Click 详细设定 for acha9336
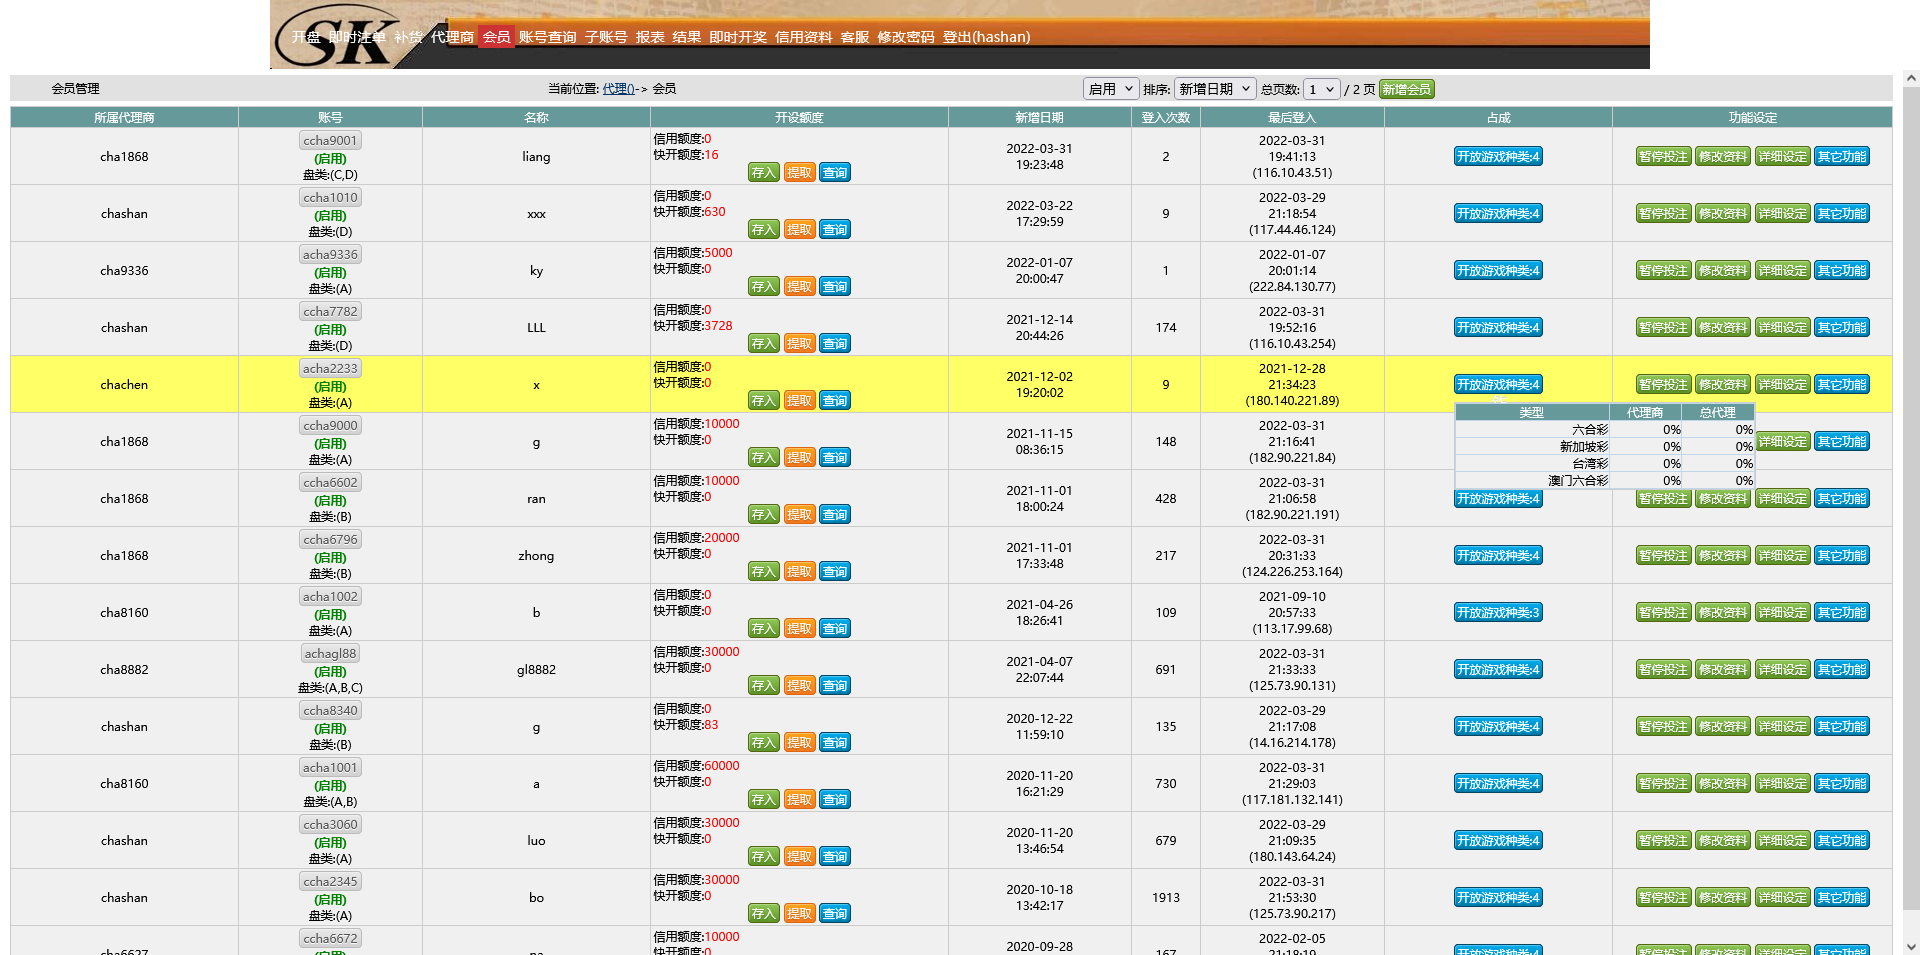Screen dimensions: 1920x955 tap(1783, 271)
